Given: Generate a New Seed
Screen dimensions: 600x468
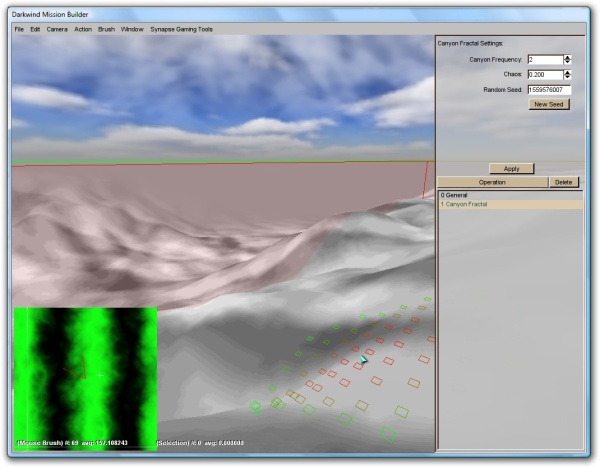Looking at the screenshot, I should 549,104.
